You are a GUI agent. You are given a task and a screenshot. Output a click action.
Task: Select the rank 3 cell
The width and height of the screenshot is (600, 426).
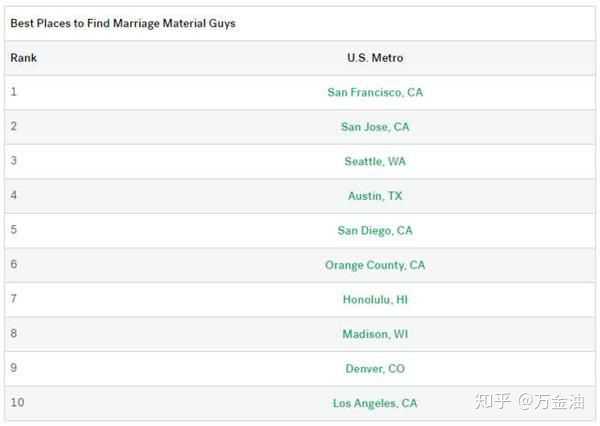click(x=14, y=161)
